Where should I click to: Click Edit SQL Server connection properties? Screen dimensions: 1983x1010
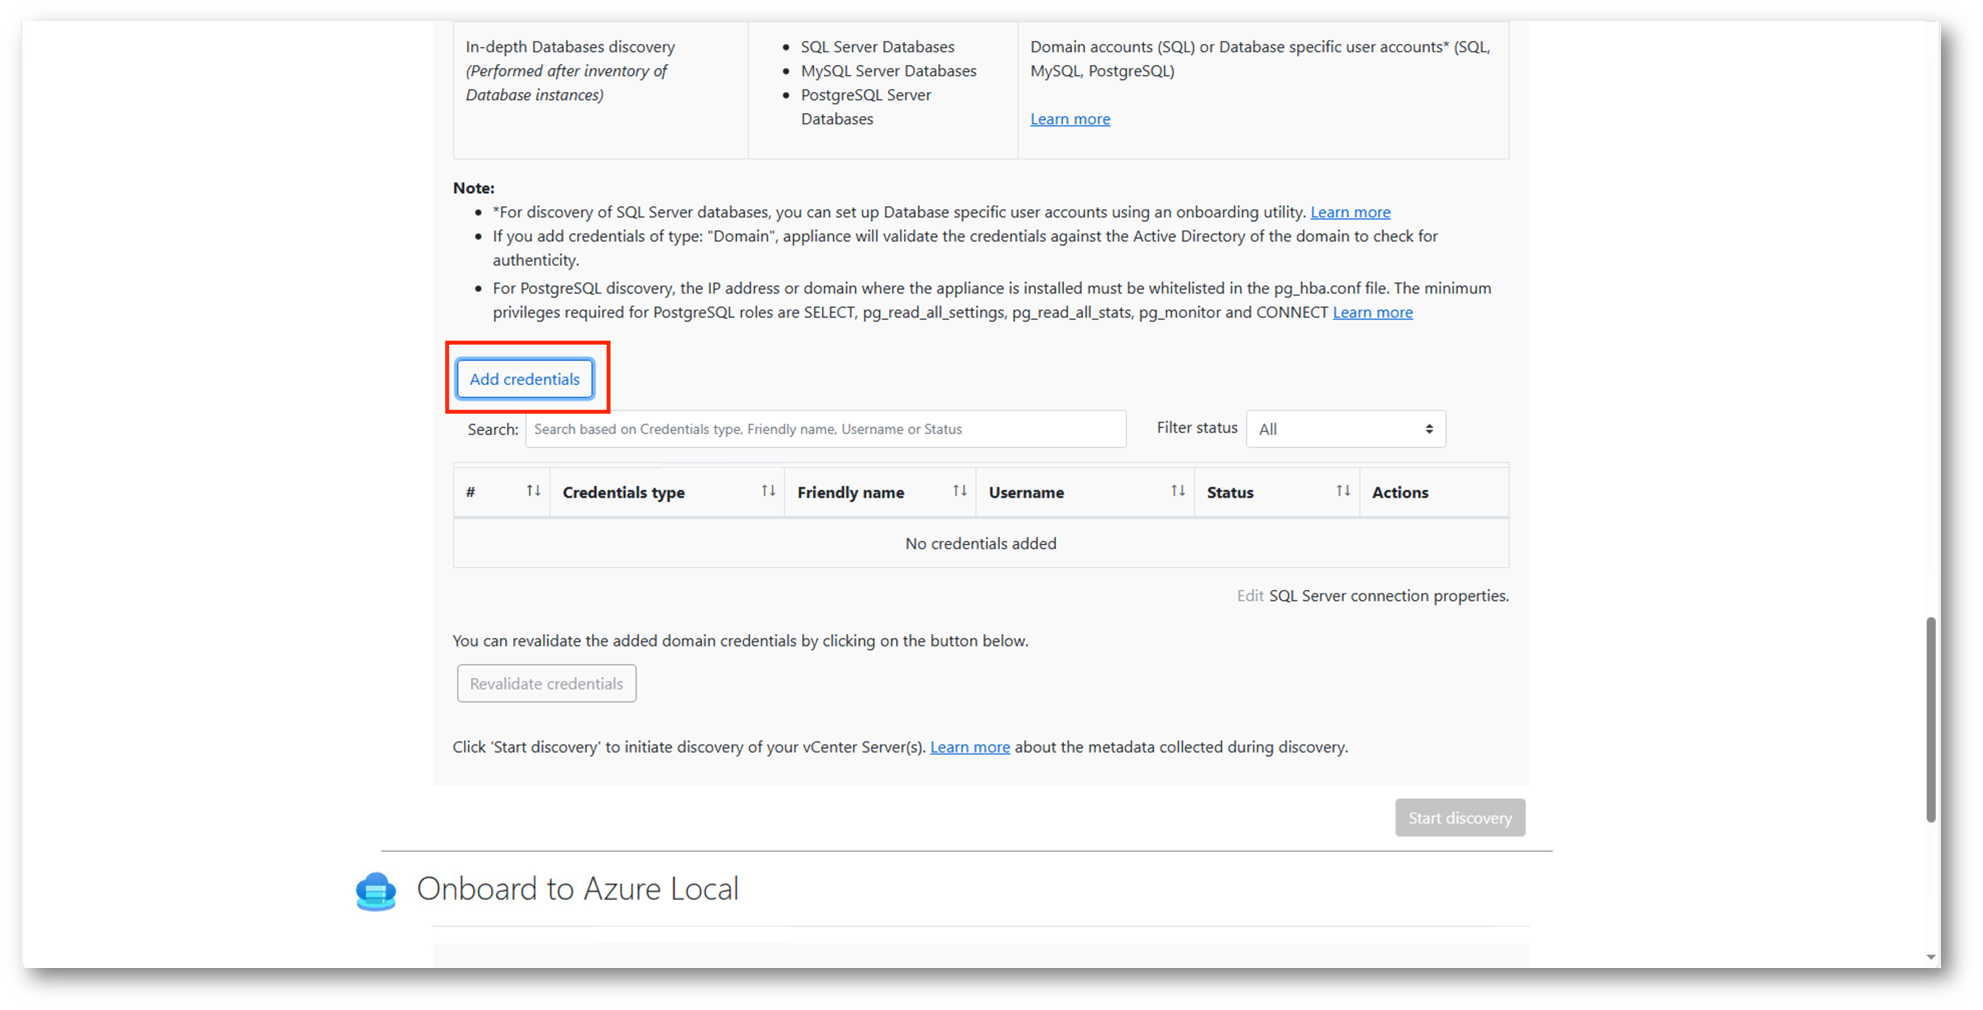click(x=1250, y=596)
